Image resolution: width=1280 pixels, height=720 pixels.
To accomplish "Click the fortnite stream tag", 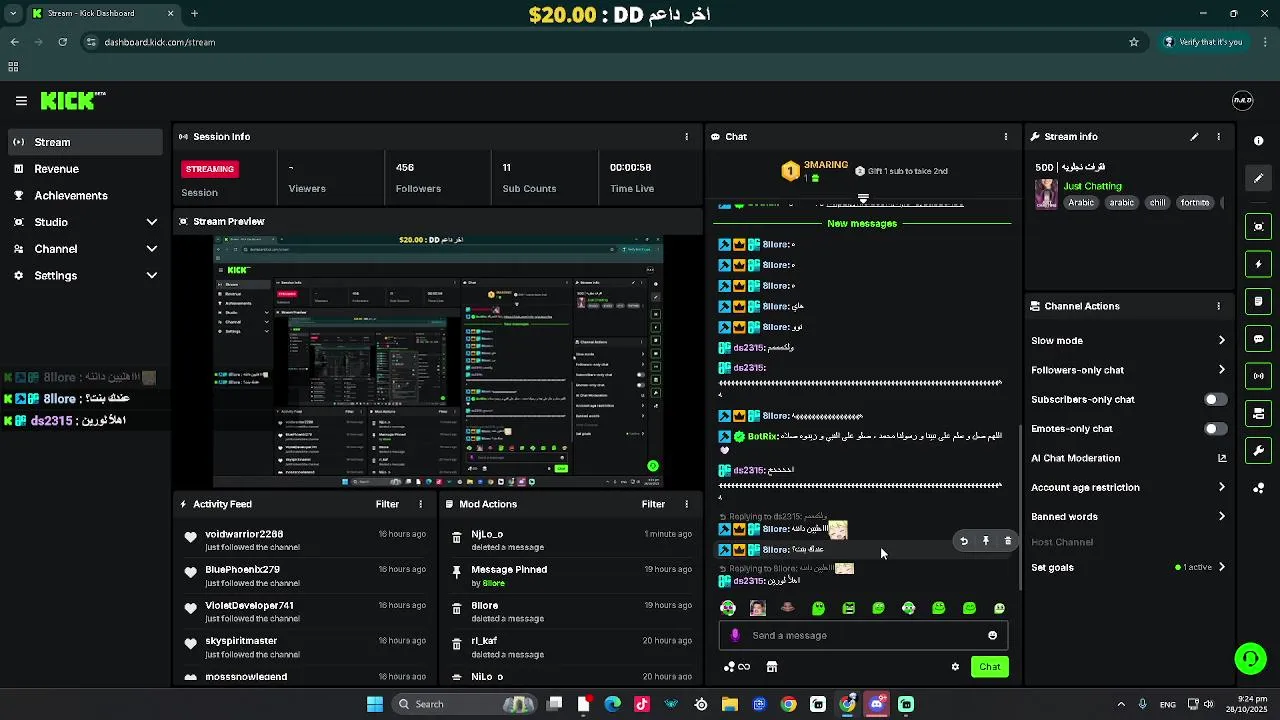I will pos(1195,203).
